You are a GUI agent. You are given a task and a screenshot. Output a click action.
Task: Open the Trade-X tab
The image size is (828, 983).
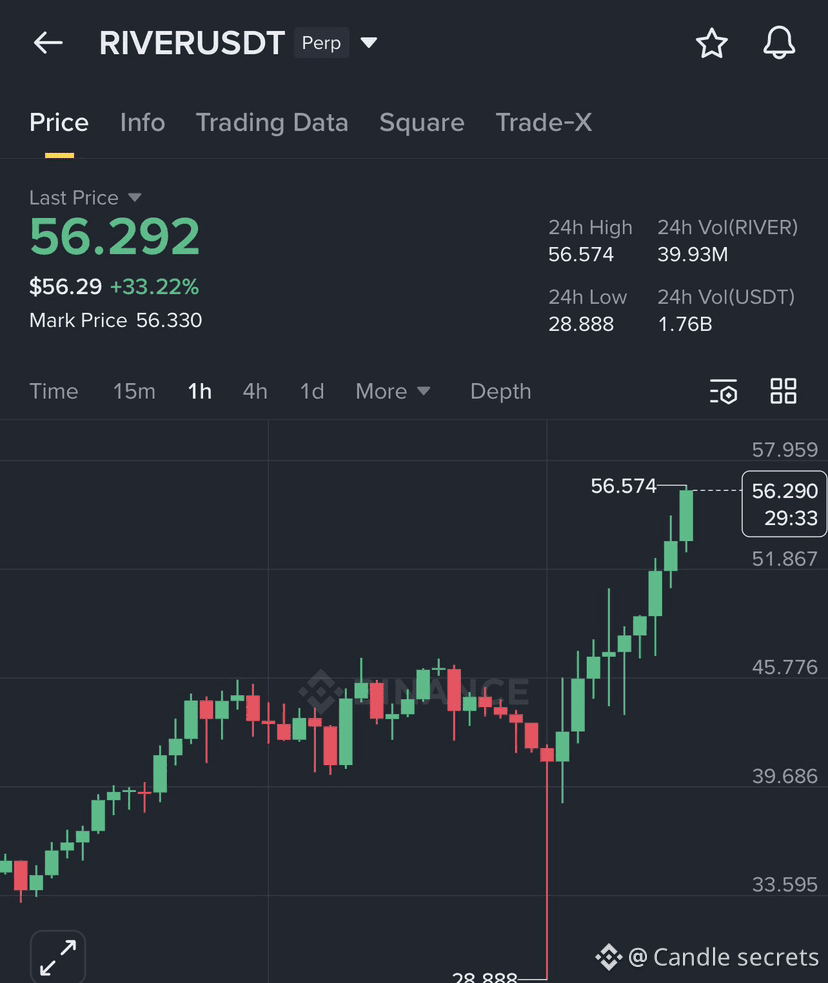click(x=543, y=123)
